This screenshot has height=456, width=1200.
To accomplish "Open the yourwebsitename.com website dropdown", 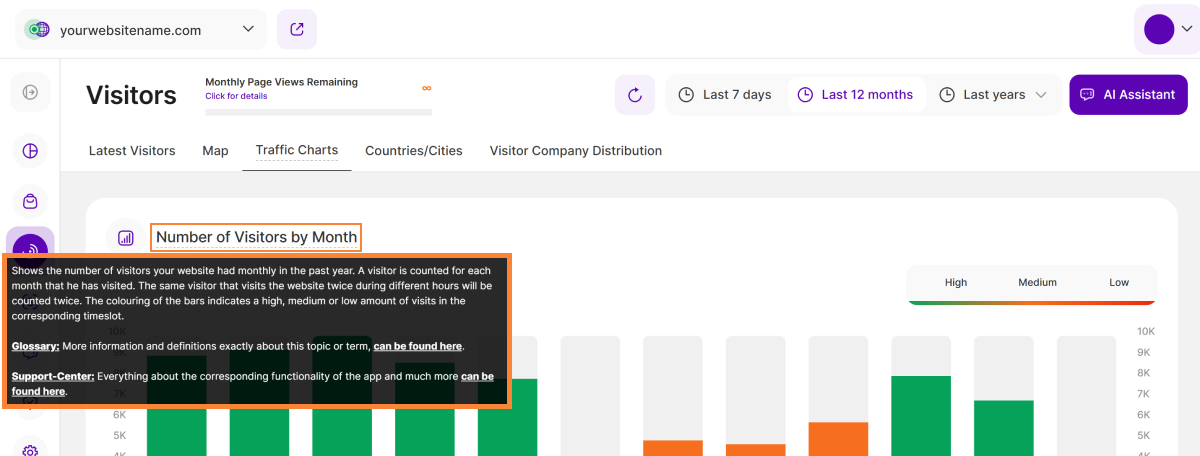I will coord(248,30).
